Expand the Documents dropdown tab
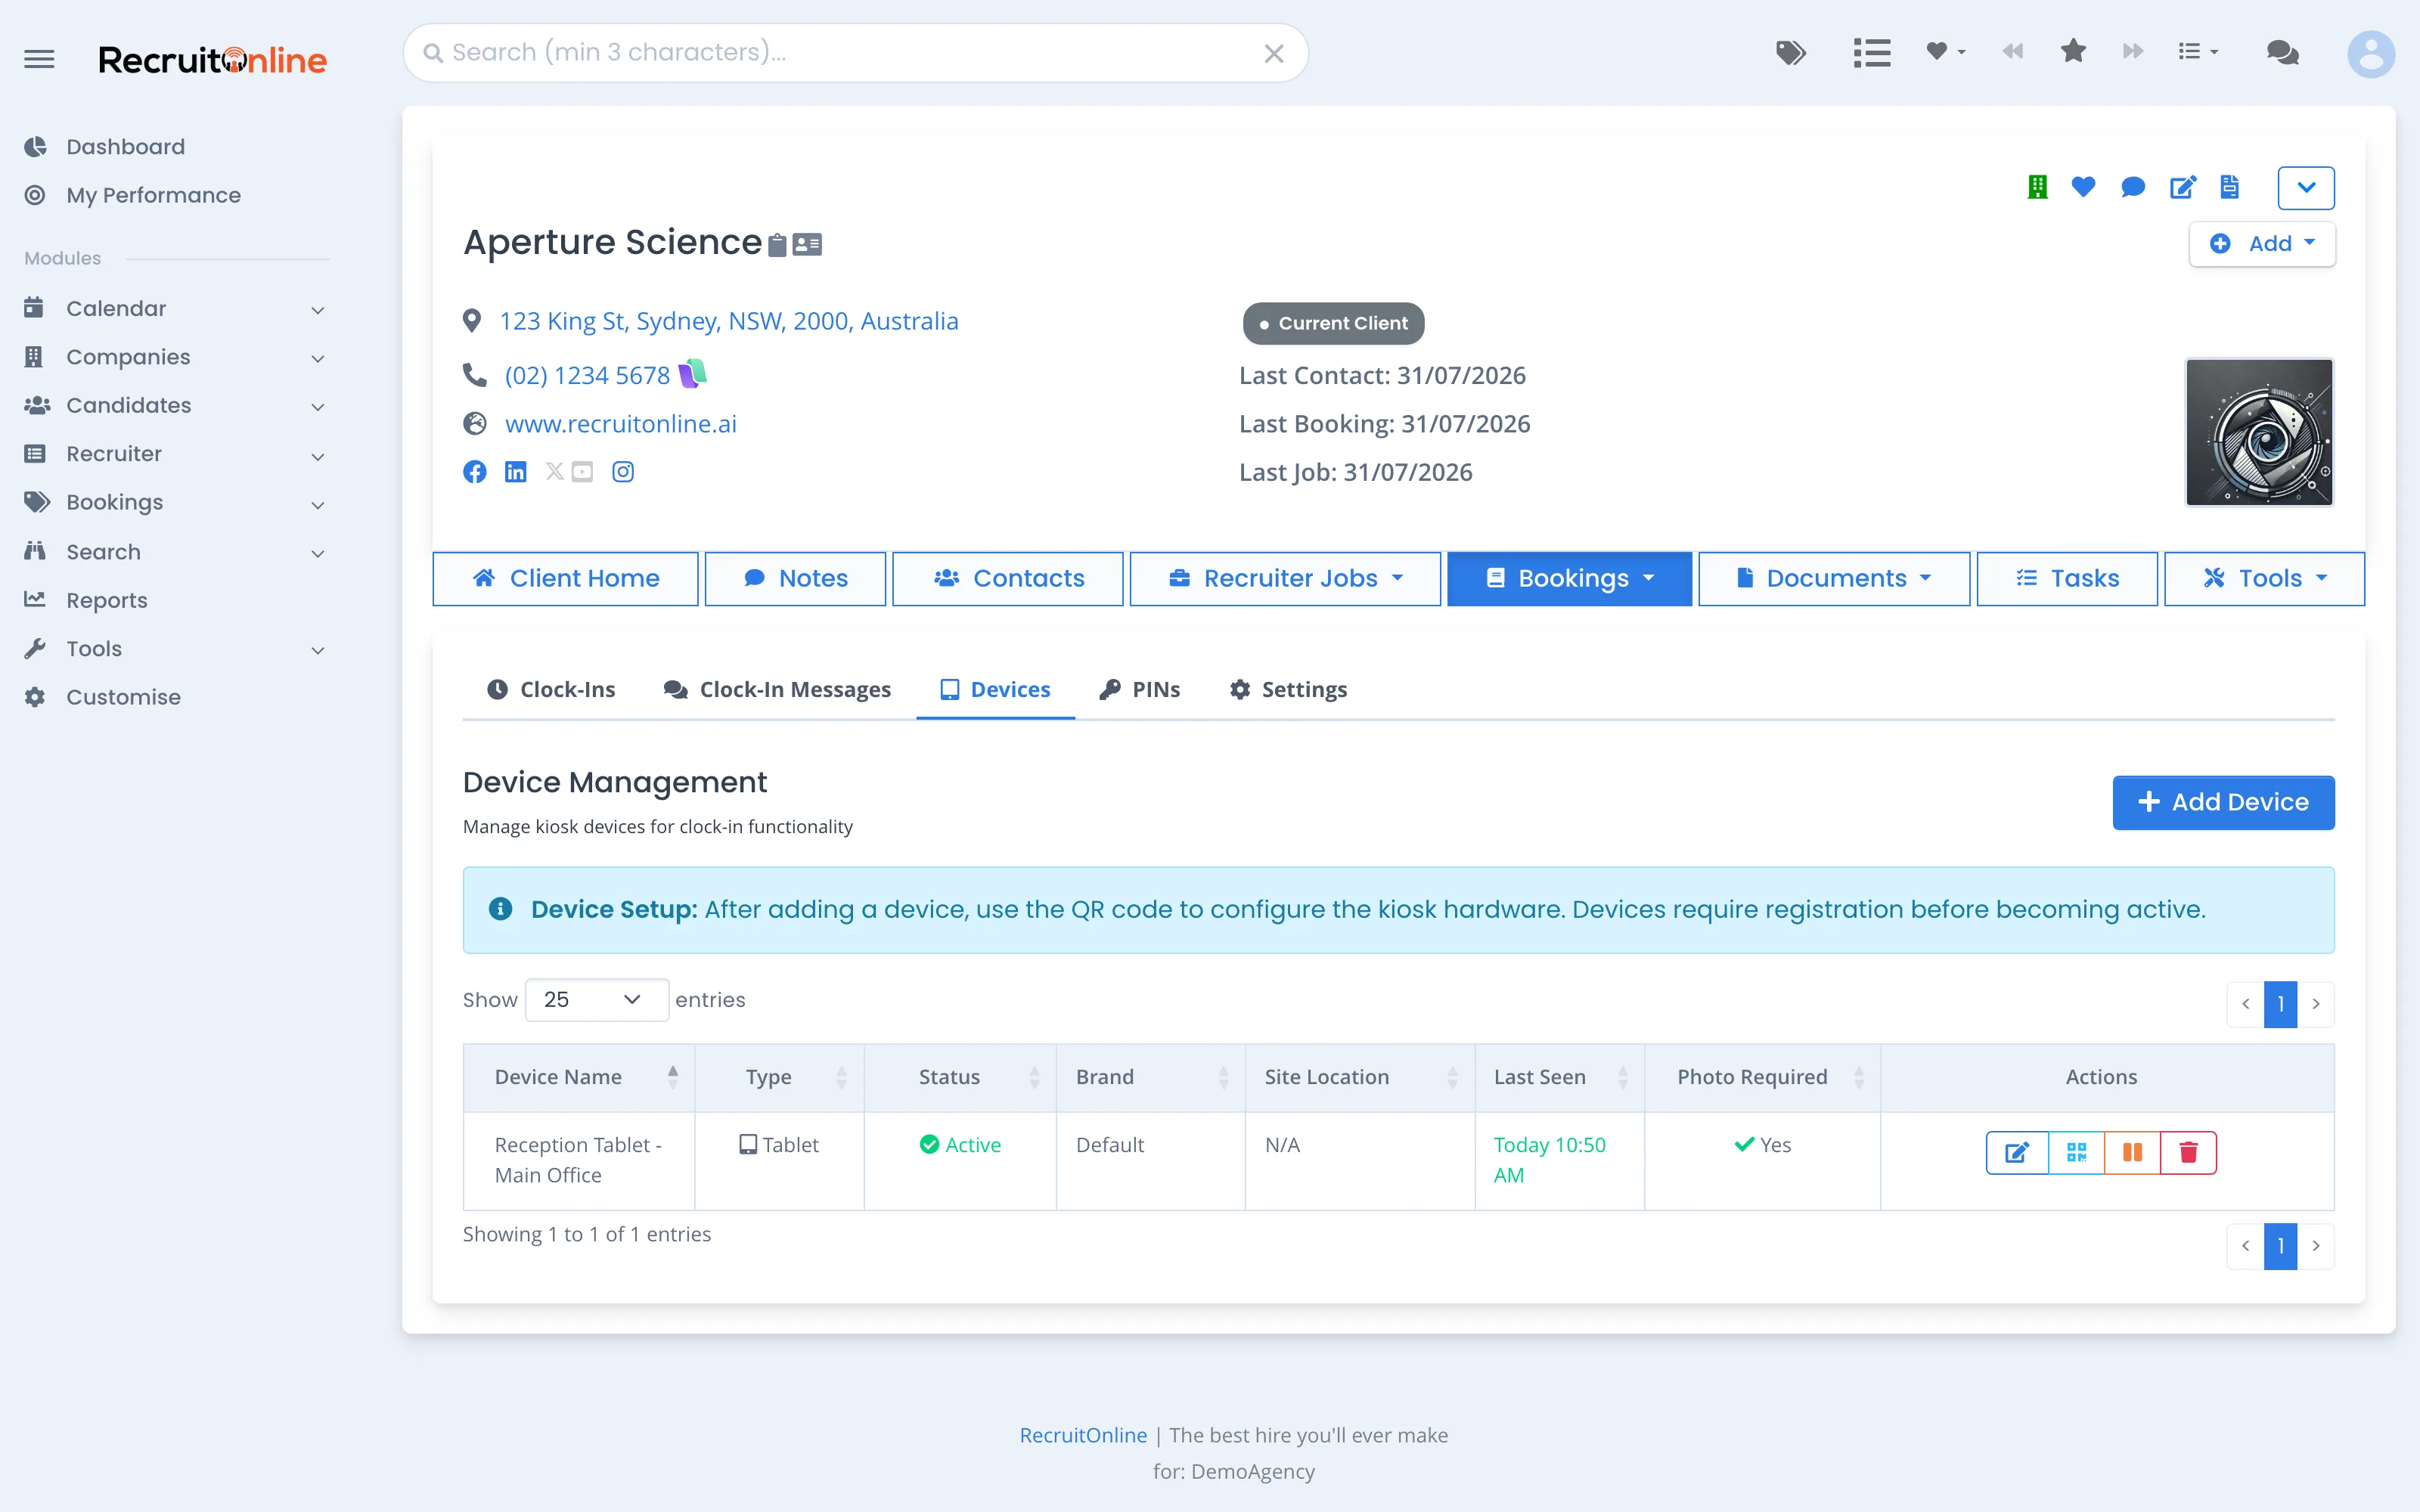Screen dimensions: 2420x1512 pos(1834,579)
